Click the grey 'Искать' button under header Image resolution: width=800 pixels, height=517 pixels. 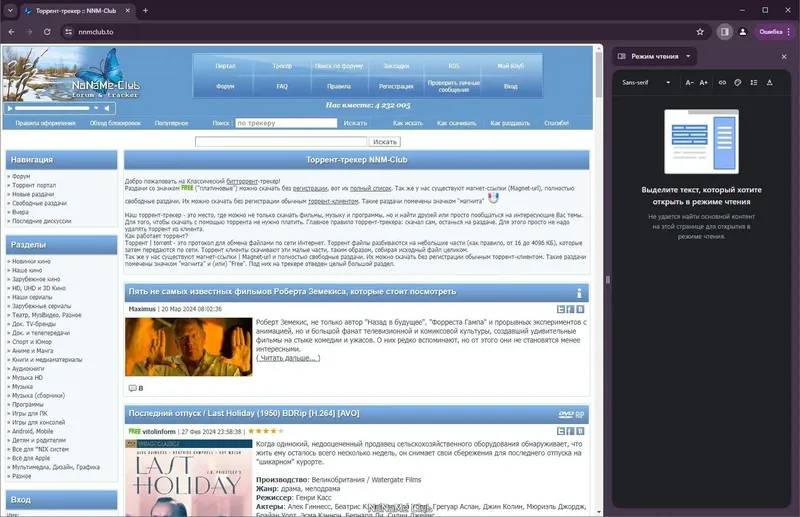pyautogui.click(x=385, y=141)
